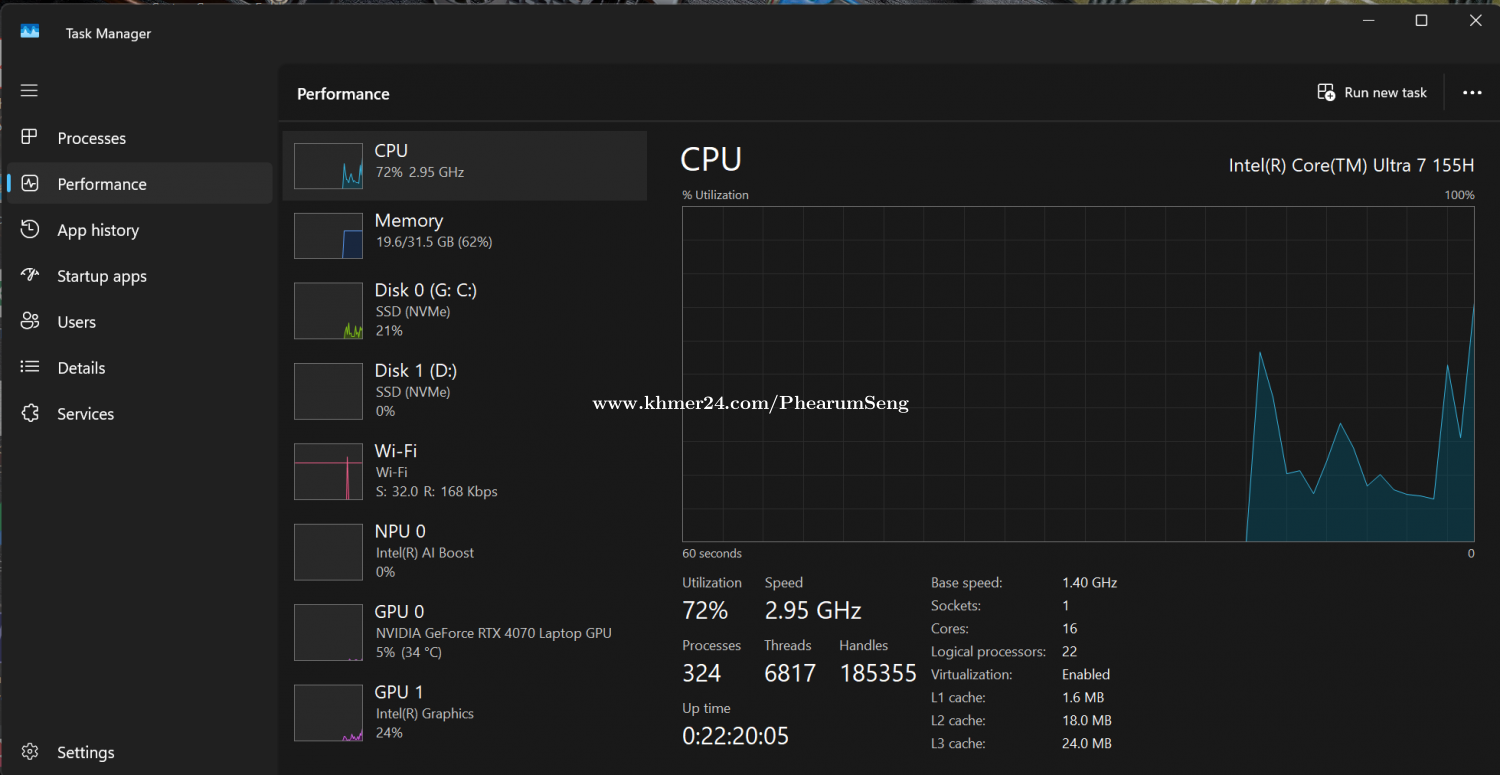The height and width of the screenshot is (775, 1500).
Task: Click the % Utilization axis label
Action: pos(715,195)
